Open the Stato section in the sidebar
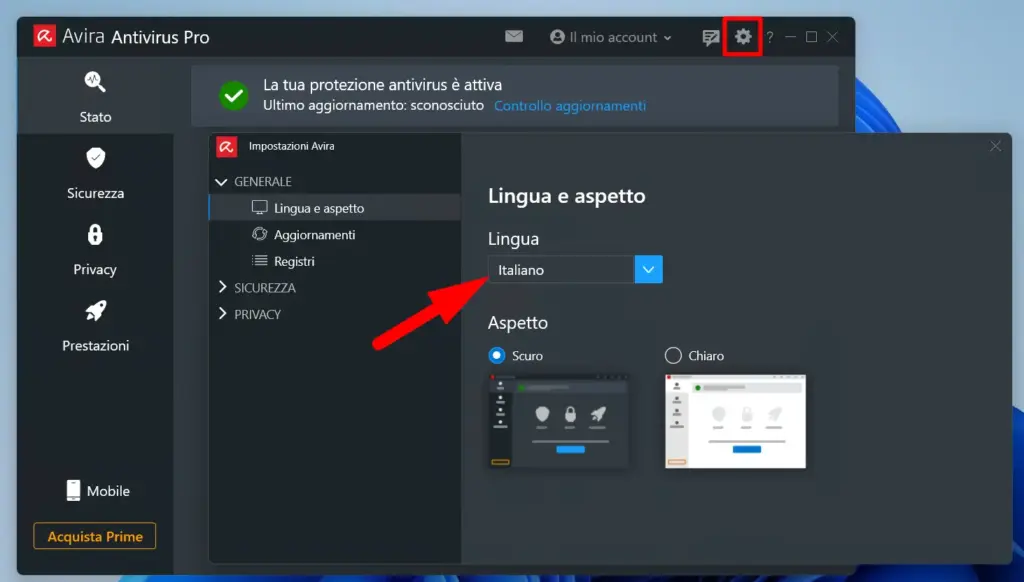This screenshot has width=1024, height=582. 95,97
